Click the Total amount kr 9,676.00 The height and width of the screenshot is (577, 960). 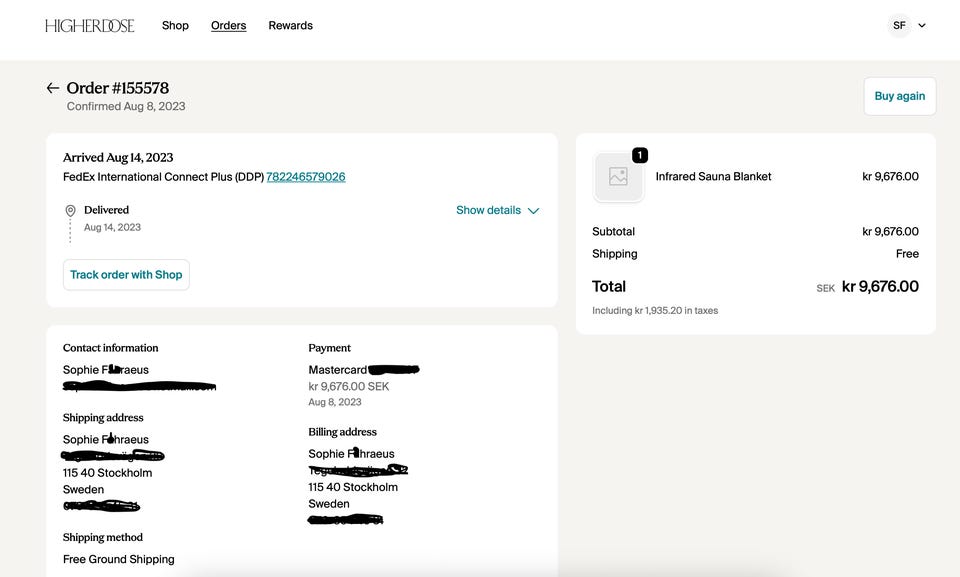point(879,287)
